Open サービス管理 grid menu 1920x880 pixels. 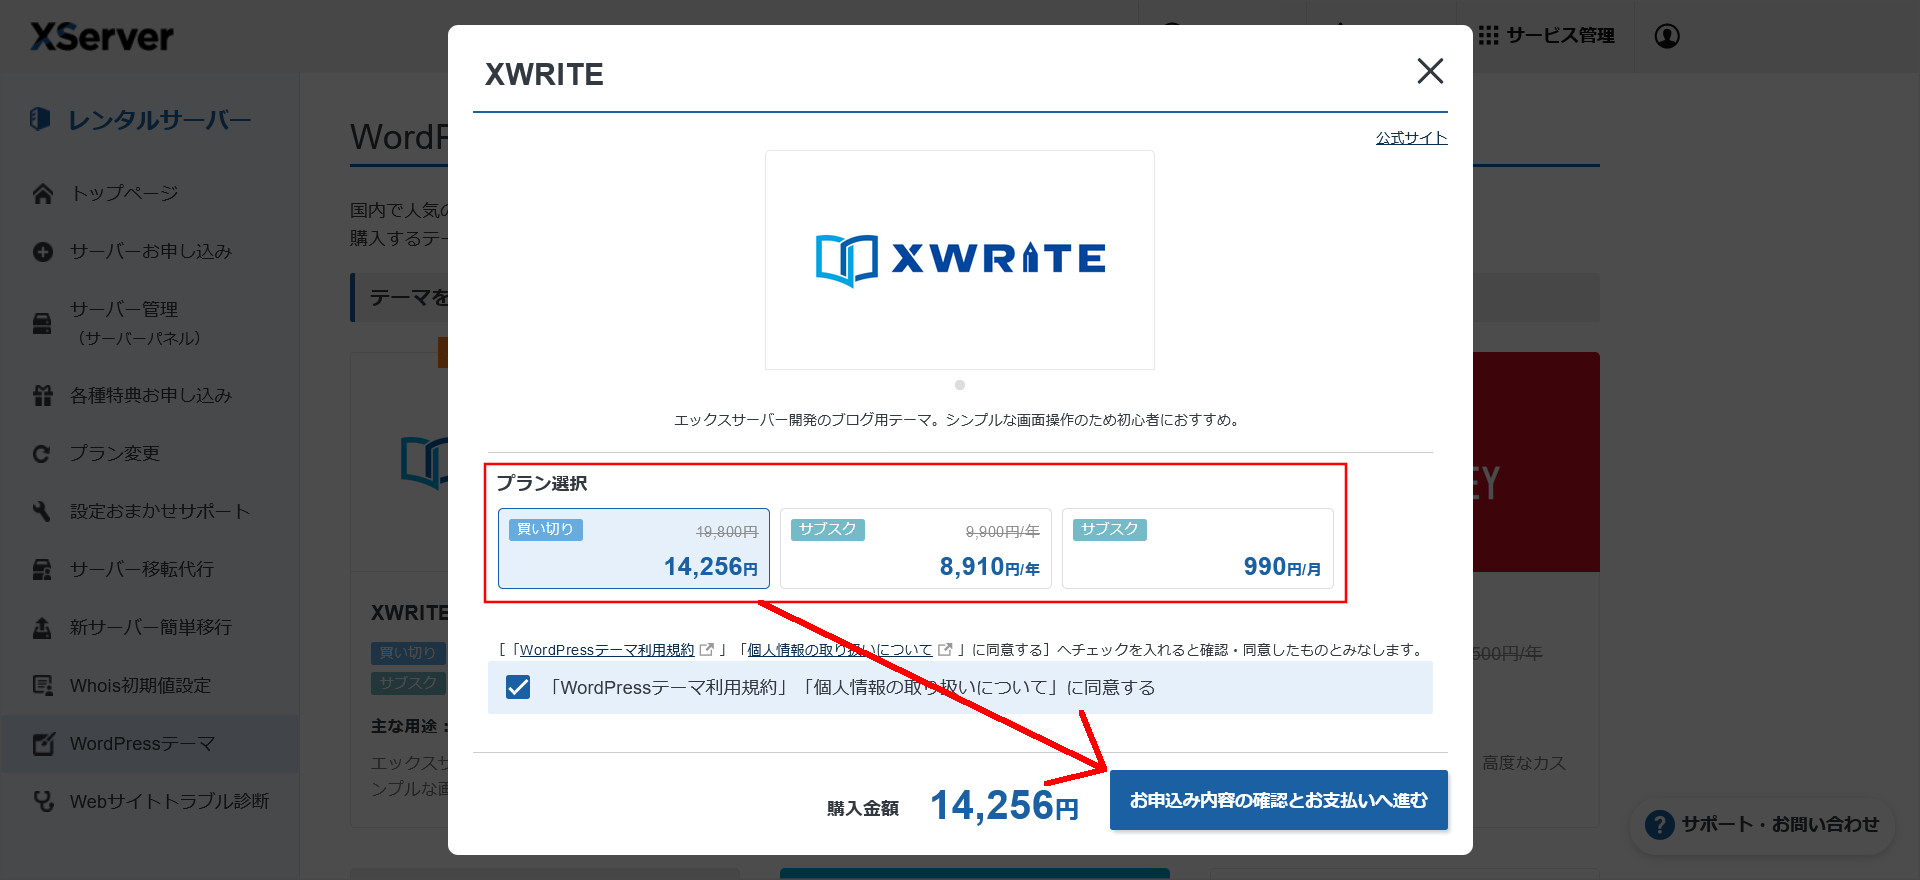1547,36
